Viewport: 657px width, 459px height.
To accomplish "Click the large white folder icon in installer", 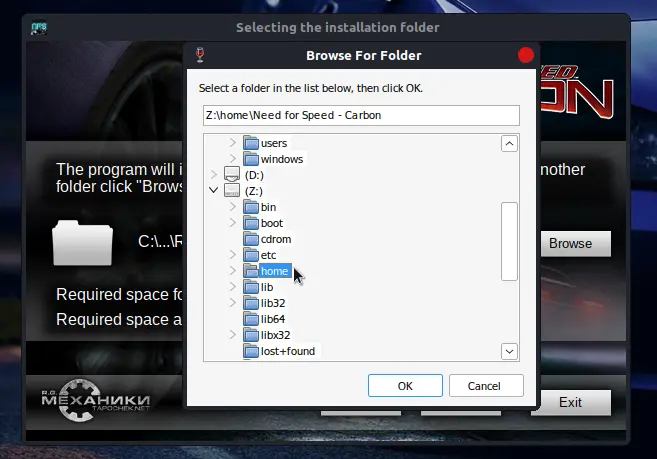I will pyautogui.click(x=83, y=243).
